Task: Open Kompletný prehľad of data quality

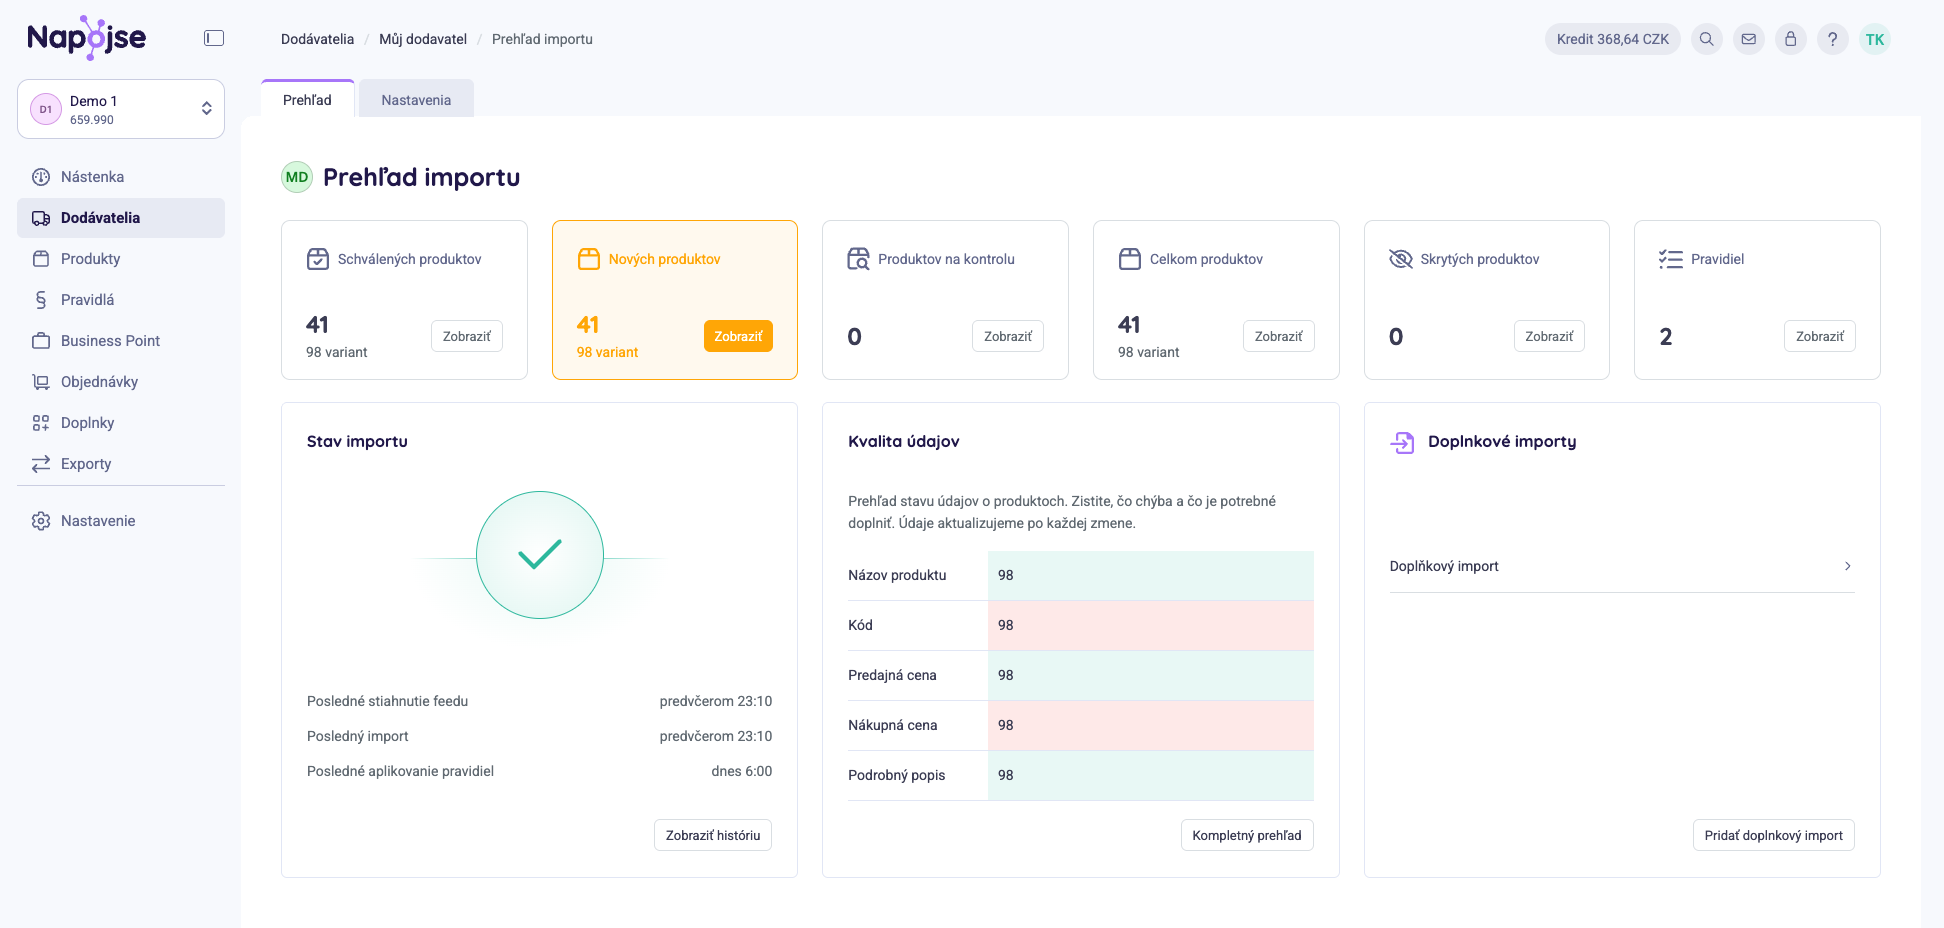Action: (1246, 835)
